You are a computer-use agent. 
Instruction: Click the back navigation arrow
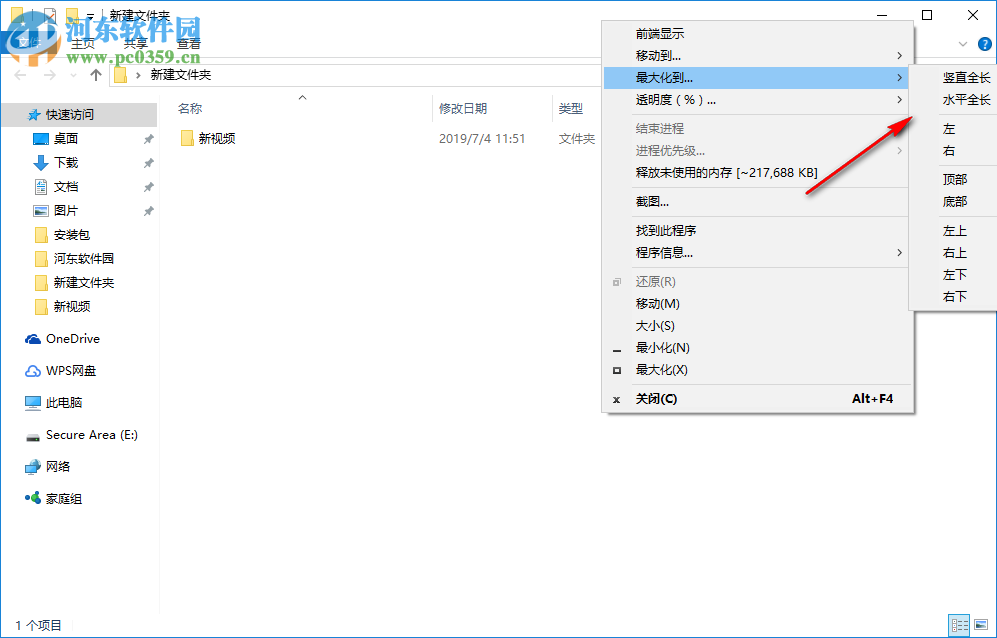tap(20, 74)
